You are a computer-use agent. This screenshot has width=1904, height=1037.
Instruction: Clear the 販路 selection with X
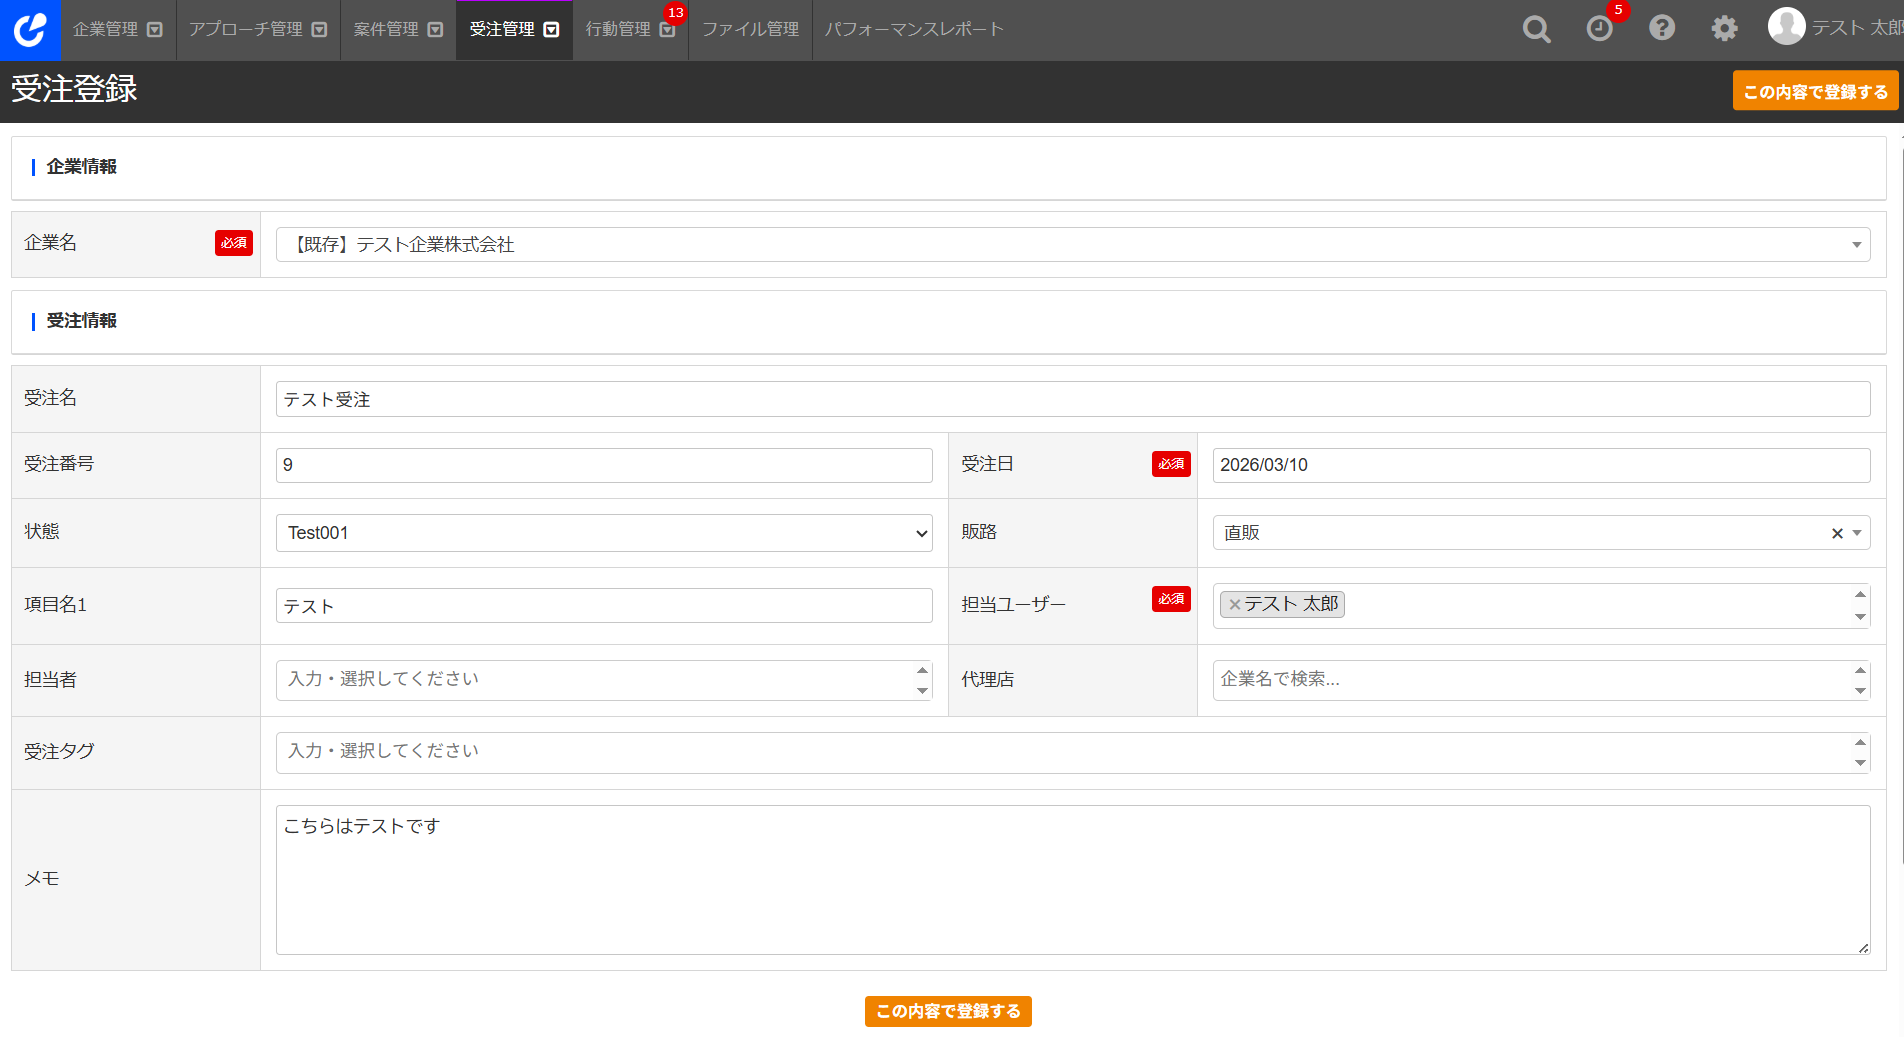tap(1837, 533)
